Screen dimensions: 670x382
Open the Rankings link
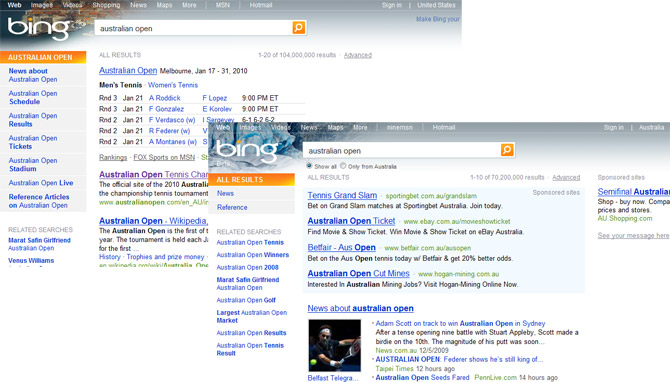pos(113,157)
